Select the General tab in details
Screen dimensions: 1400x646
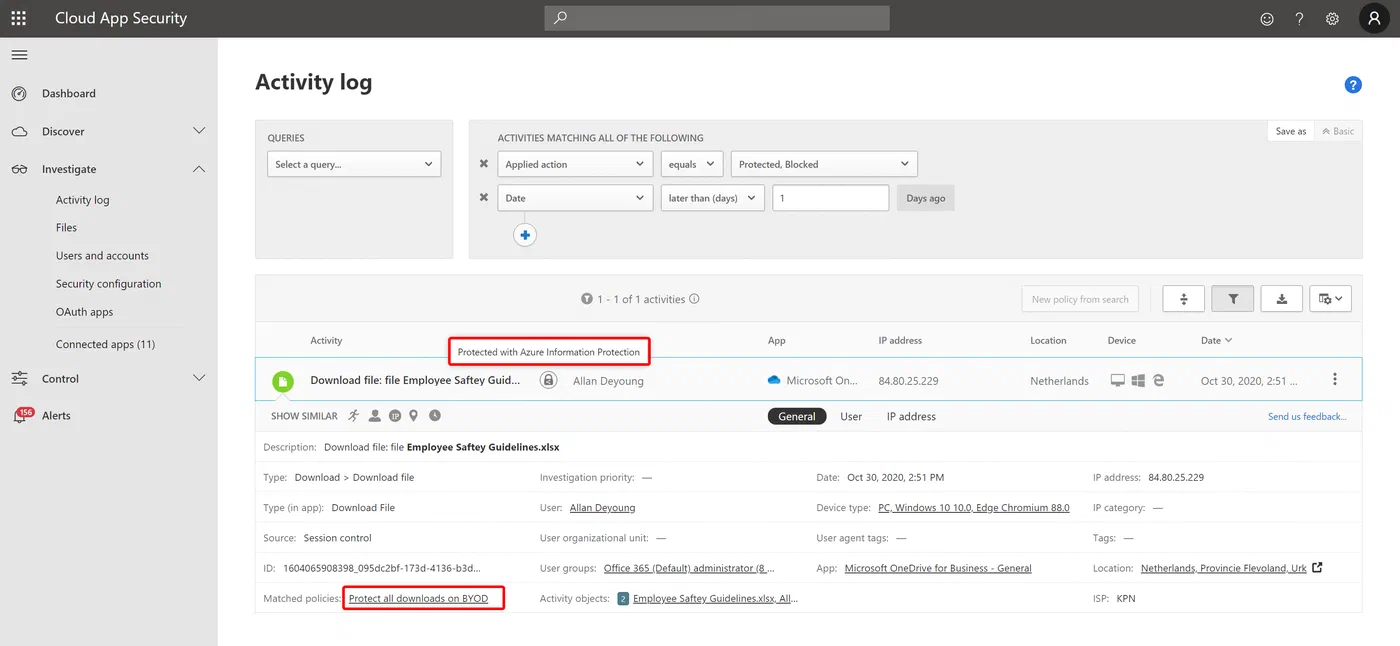point(797,416)
